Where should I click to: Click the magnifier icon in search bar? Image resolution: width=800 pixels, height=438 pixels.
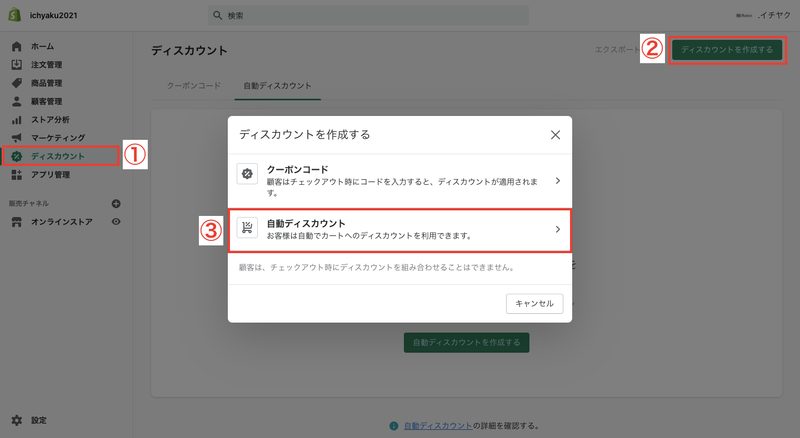tap(217, 15)
